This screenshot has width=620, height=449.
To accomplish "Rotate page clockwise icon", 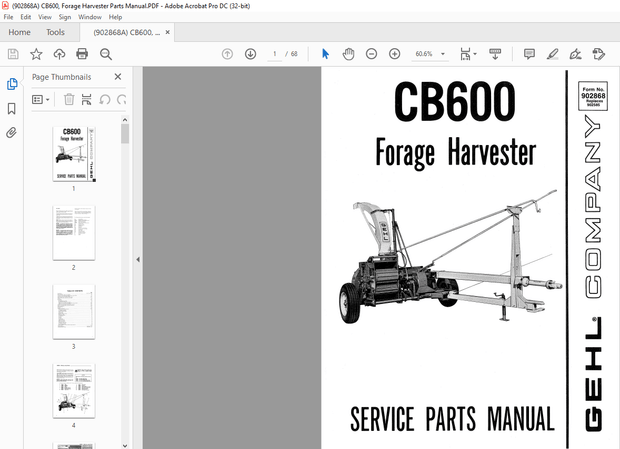I will click(121, 99).
